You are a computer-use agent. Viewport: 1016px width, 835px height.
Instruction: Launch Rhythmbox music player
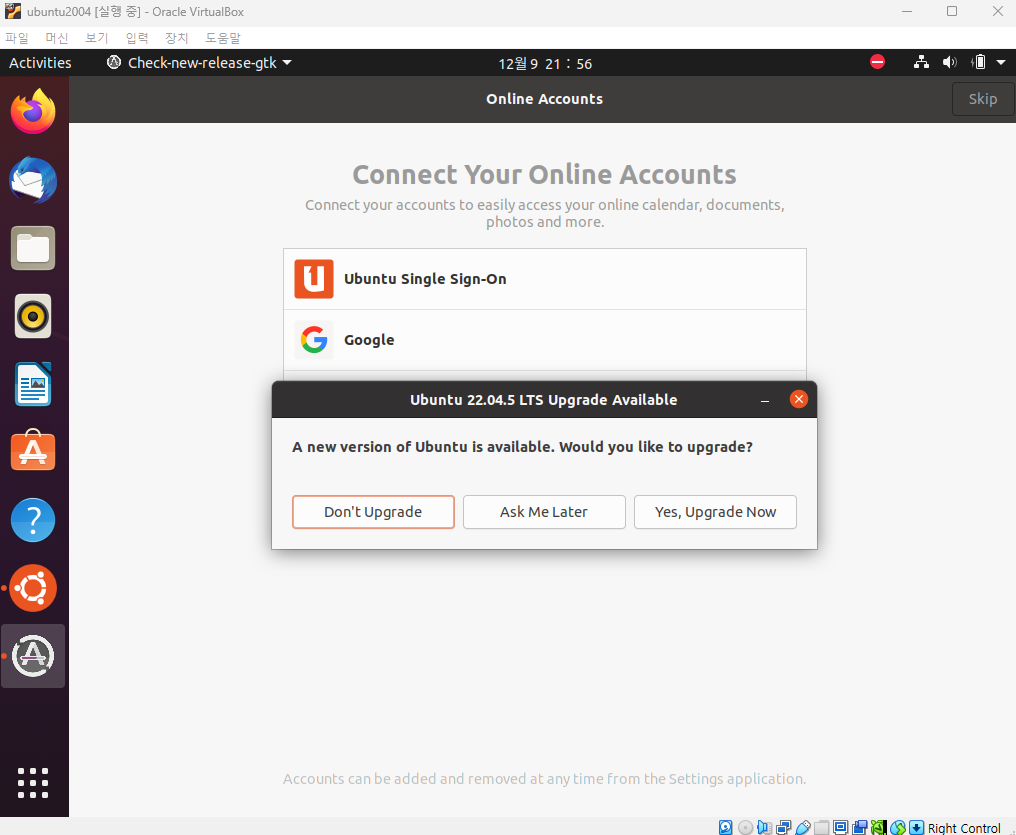click(x=33, y=316)
